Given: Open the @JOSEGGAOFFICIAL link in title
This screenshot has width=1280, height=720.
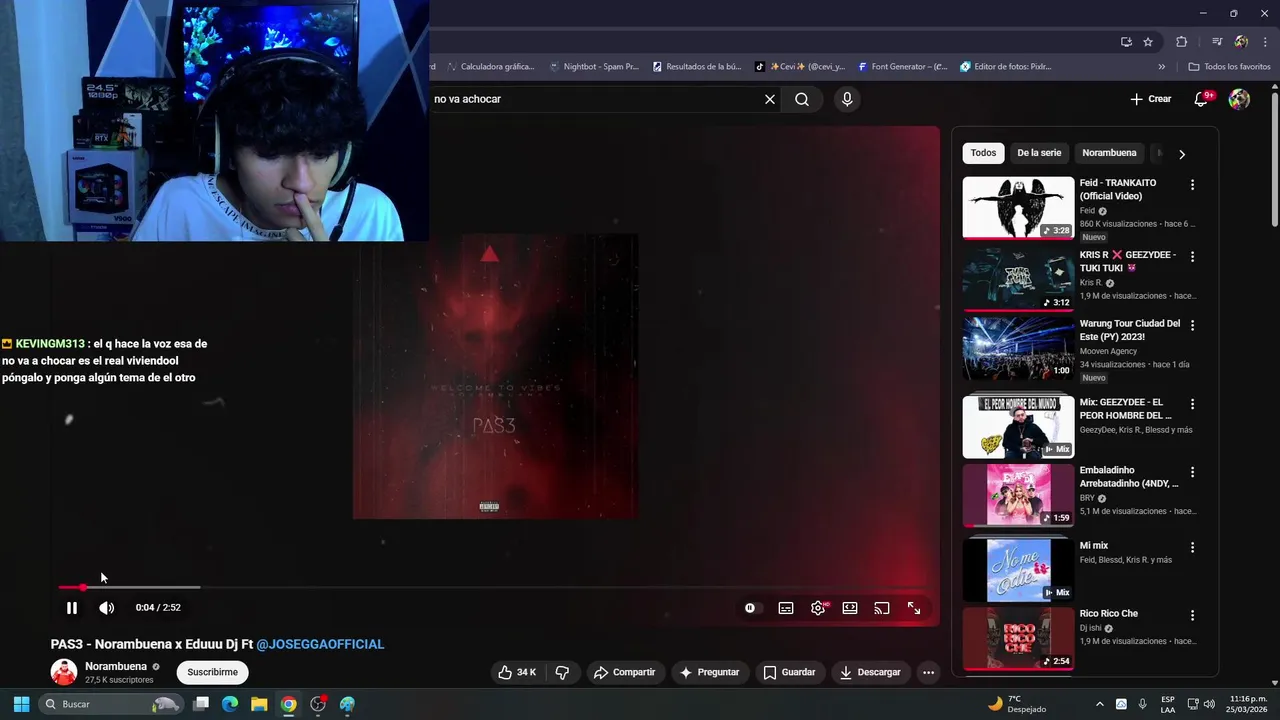Looking at the screenshot, I should 320,644.
